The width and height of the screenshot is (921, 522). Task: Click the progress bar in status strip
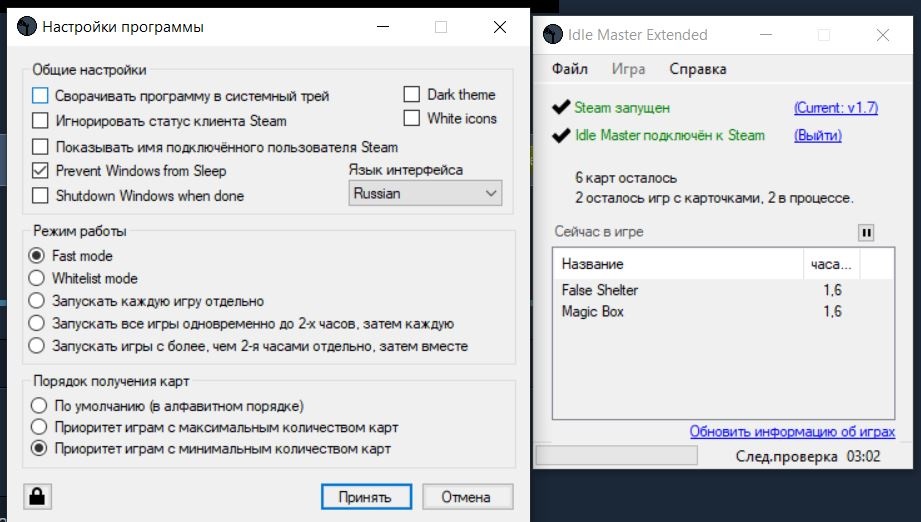(x=617, y=456)
